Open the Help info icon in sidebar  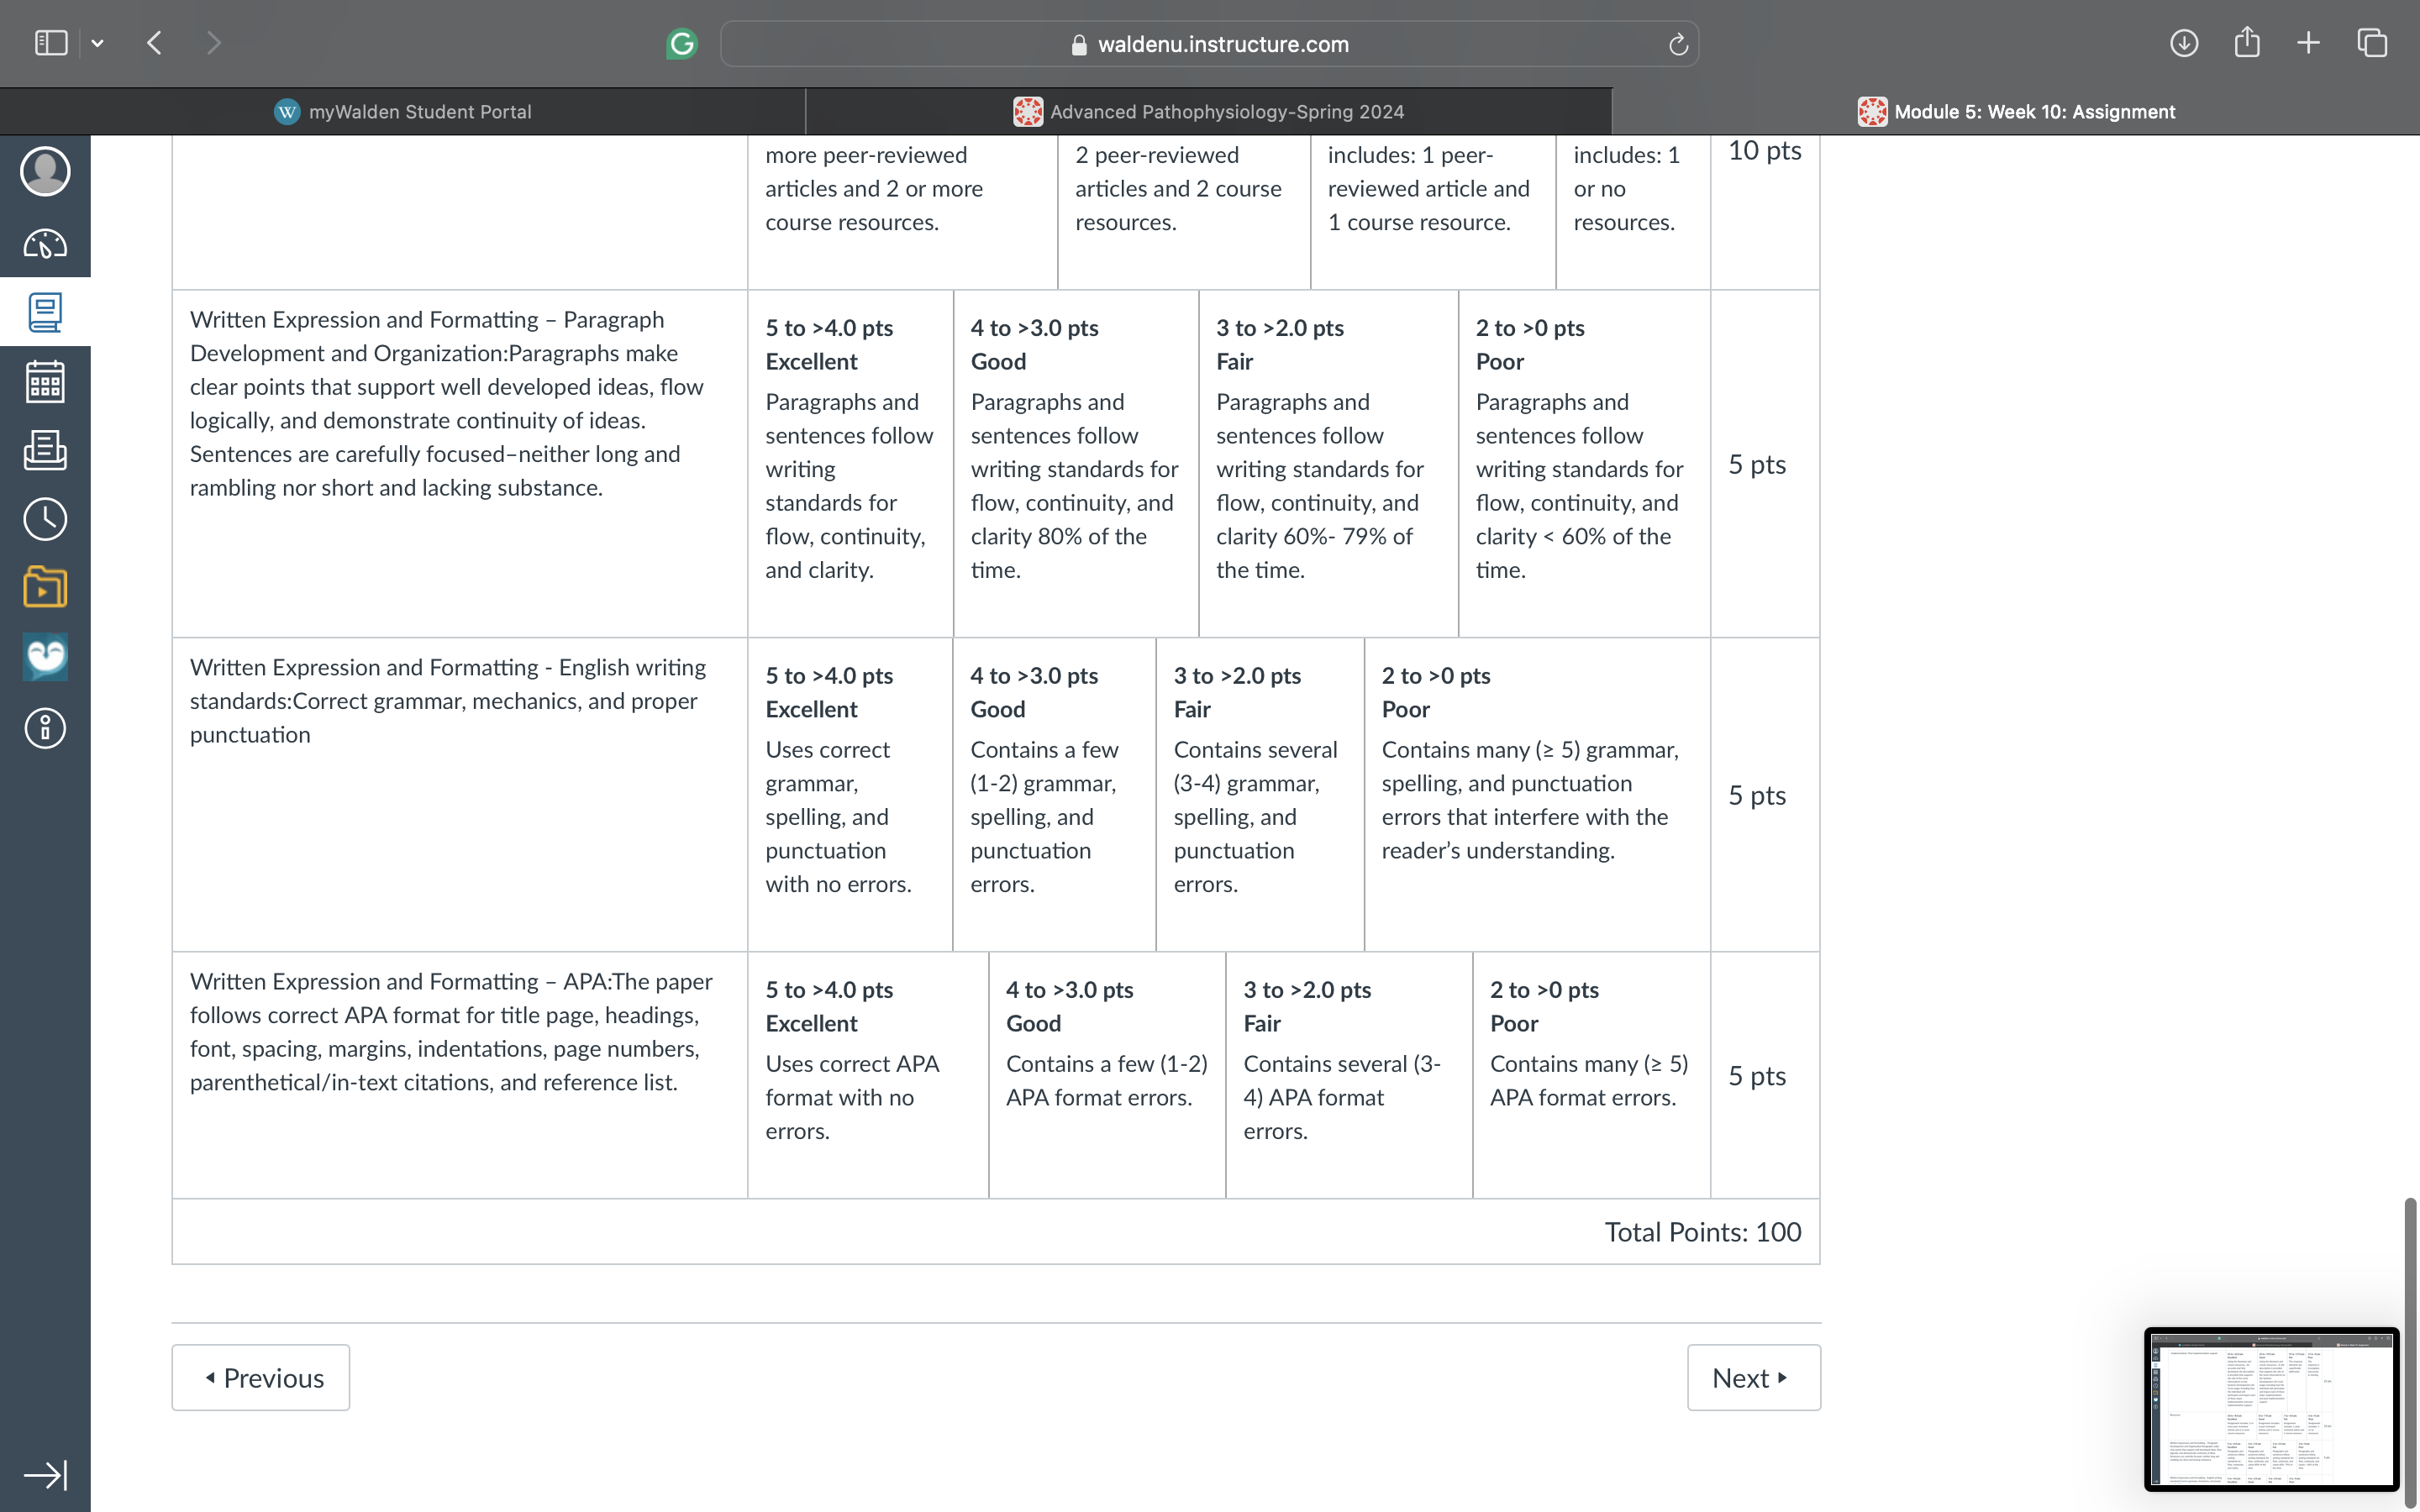45,728
